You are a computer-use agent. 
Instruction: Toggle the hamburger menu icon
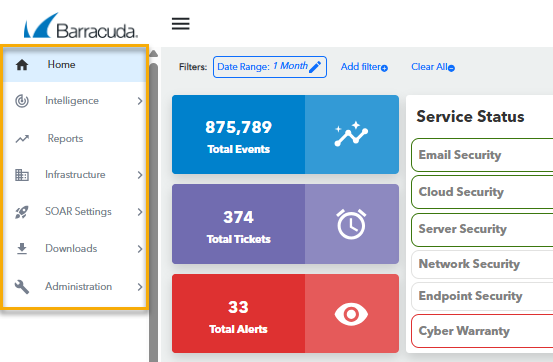(181, 24)
